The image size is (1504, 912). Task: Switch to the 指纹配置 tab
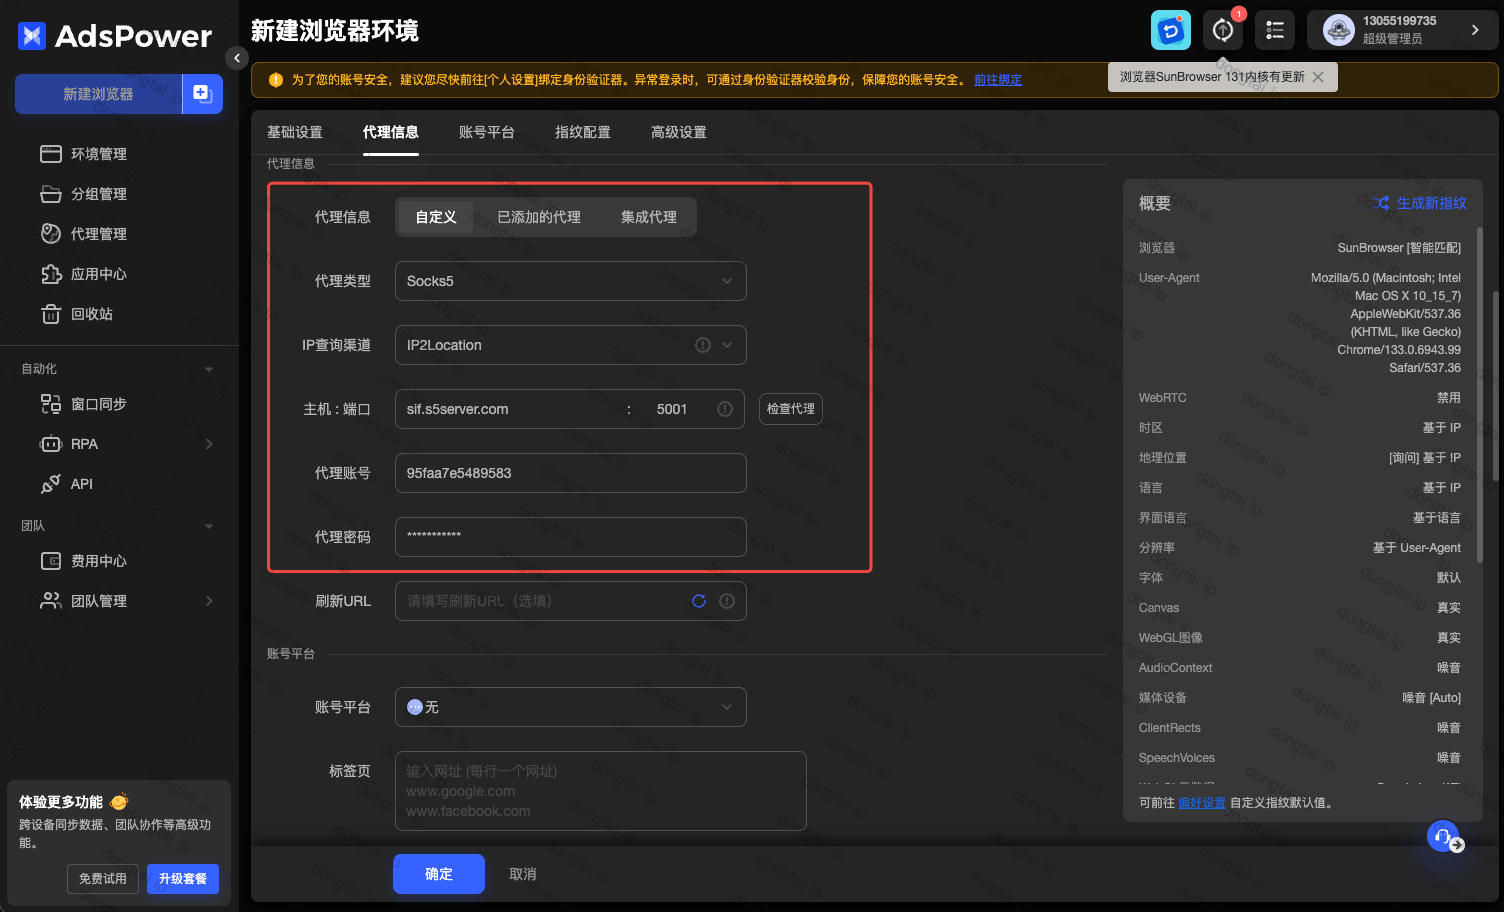[583, 132]
